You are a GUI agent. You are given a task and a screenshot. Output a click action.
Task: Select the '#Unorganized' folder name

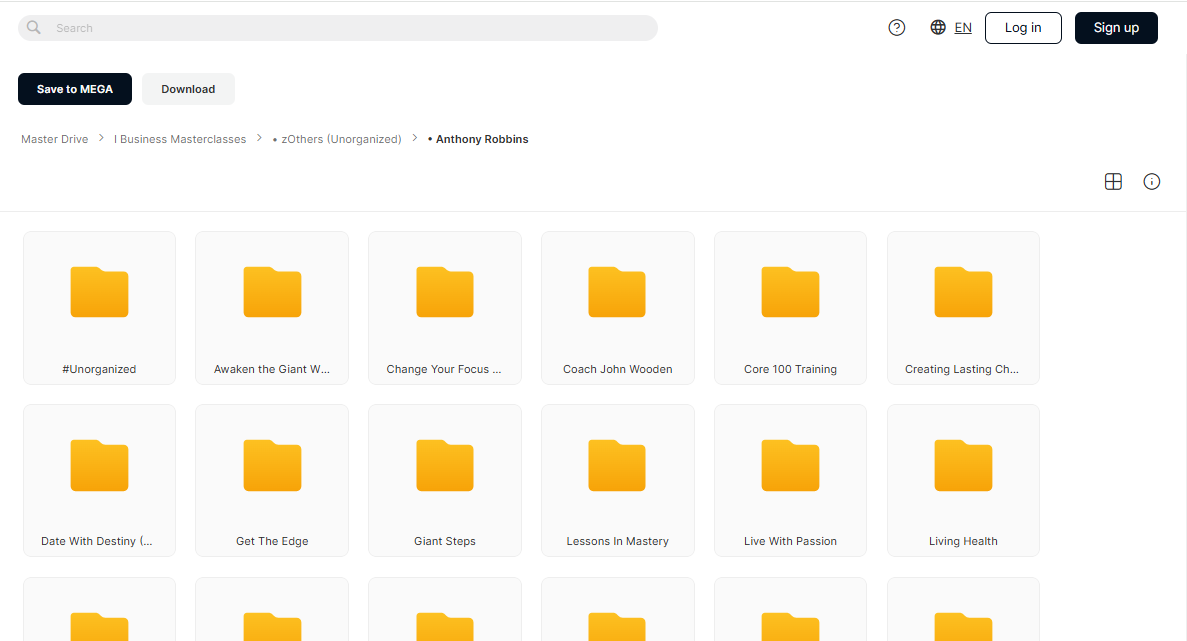tap(99, 369)
